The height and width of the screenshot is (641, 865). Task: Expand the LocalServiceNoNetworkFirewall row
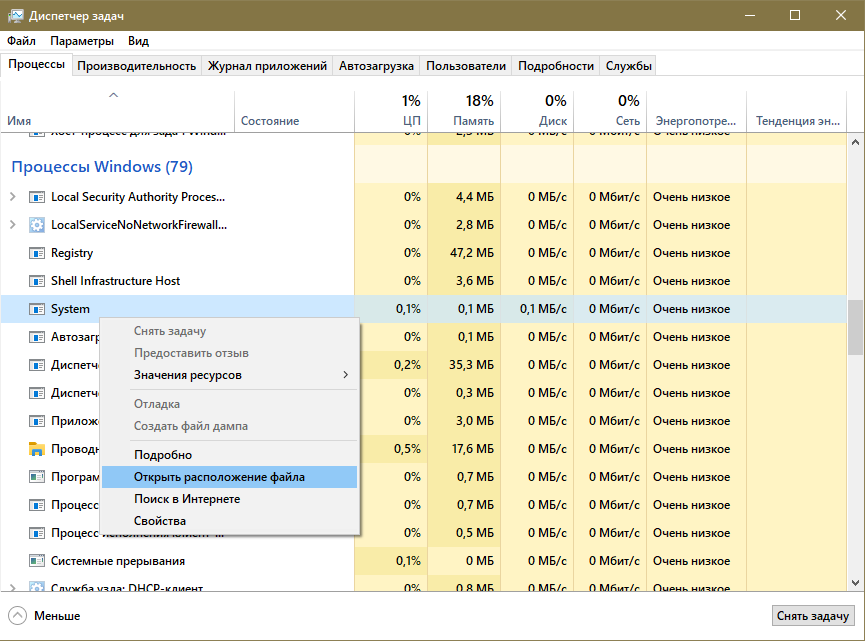(x=13, y=225)
